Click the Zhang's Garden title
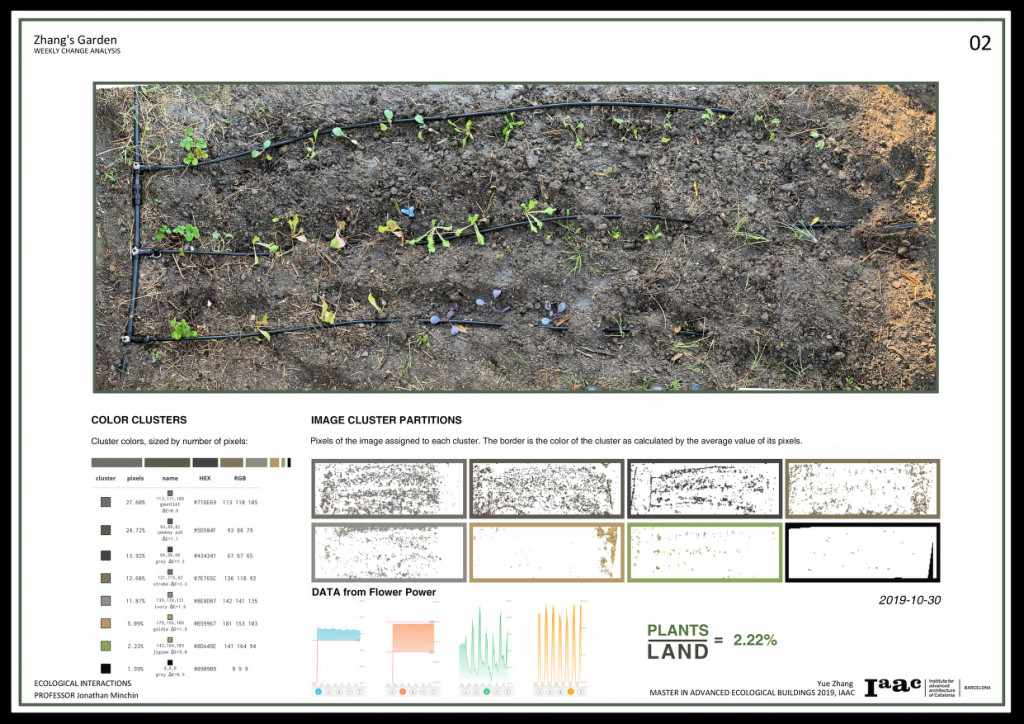 (x=75, y=40)
